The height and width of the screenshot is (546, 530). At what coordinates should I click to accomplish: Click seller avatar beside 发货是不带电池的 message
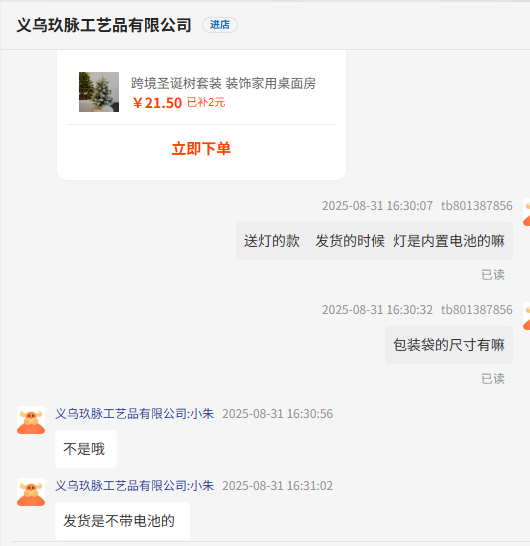[x=31, y=492]
